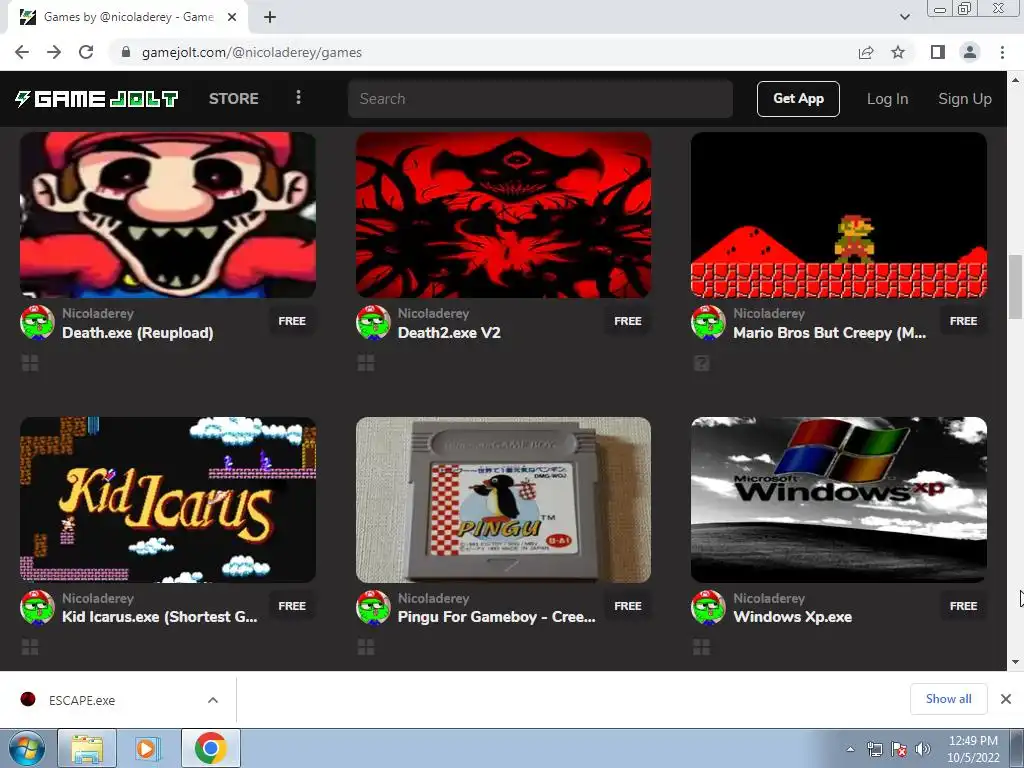
Task: Open the Windows XP game thumbnail
Action: tap(839, 500)
